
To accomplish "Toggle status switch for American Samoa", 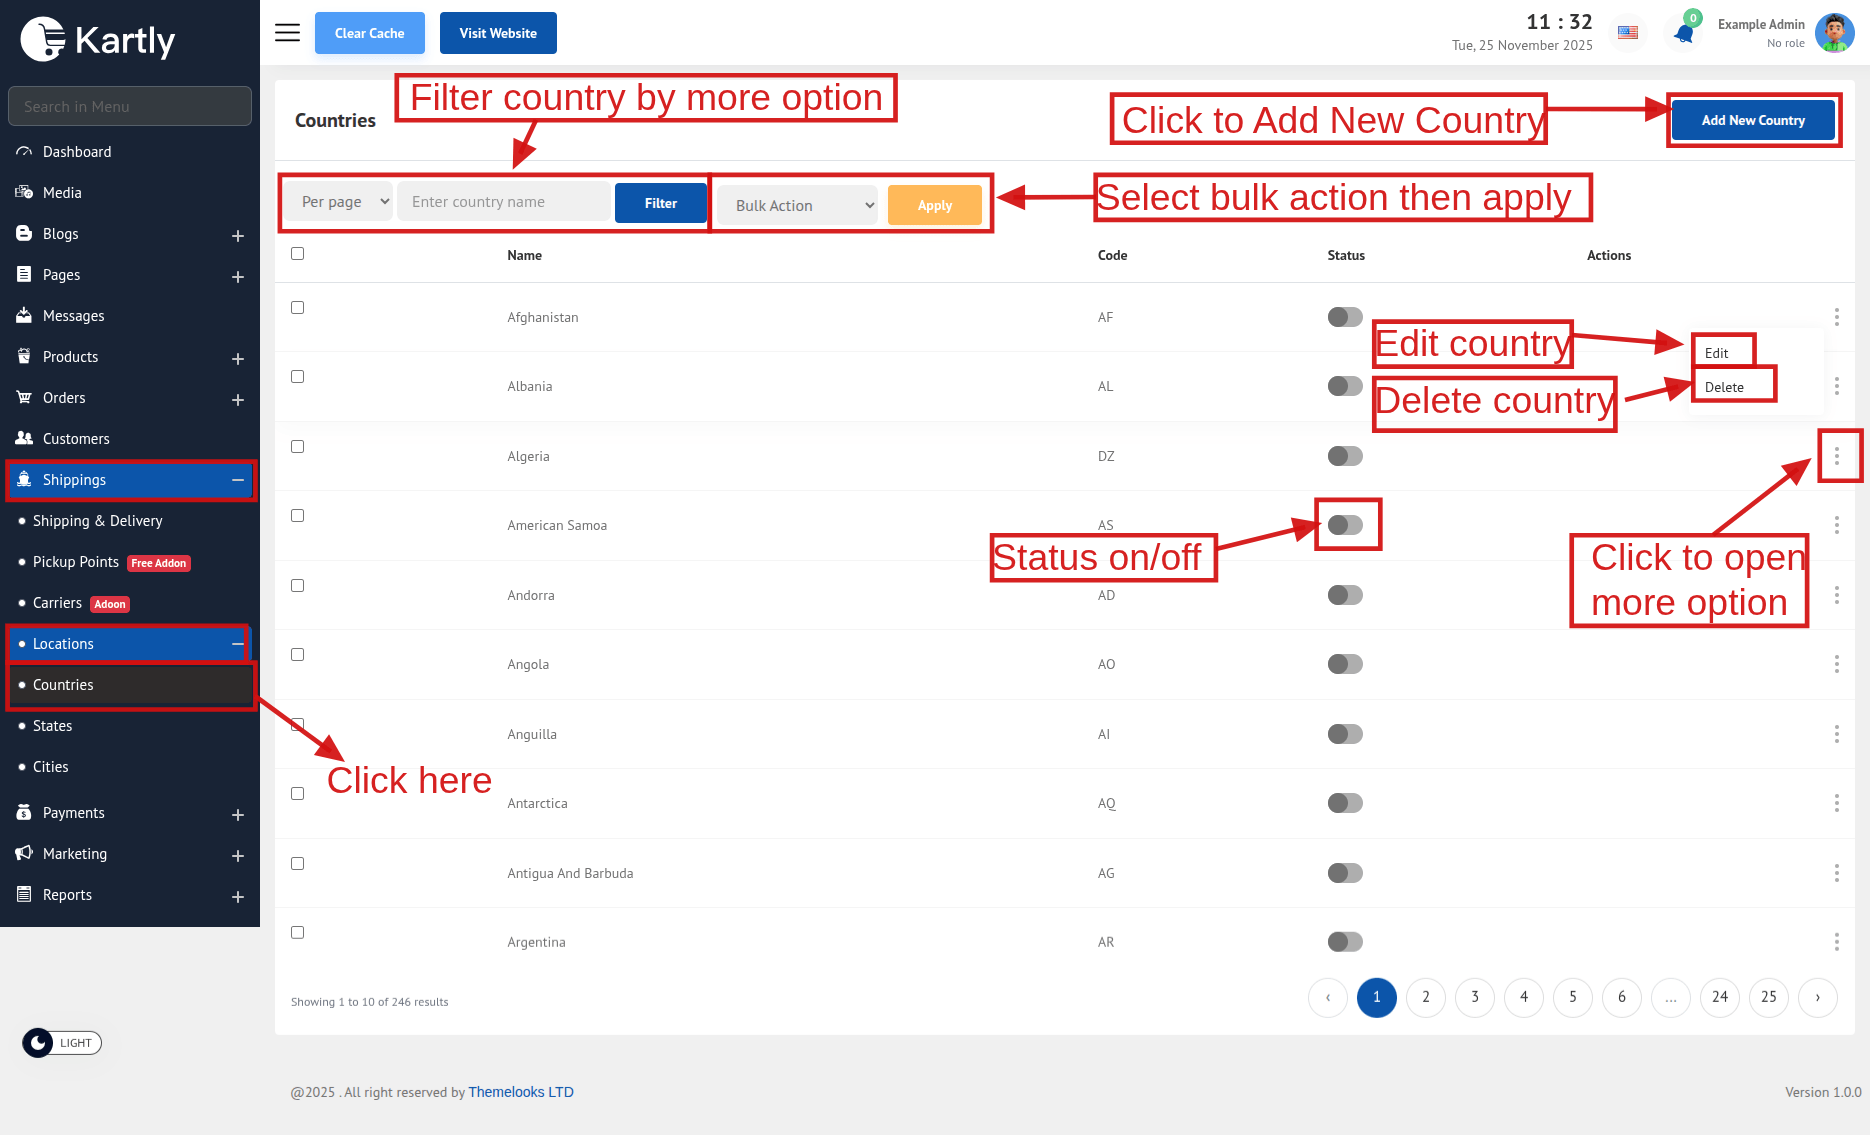I will (1345, 525).
